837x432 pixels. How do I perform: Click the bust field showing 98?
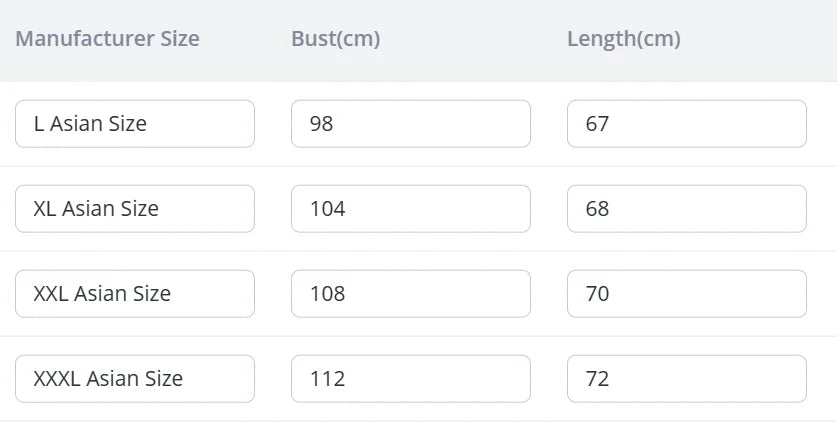pyautogui.click(x=411, y=124)
